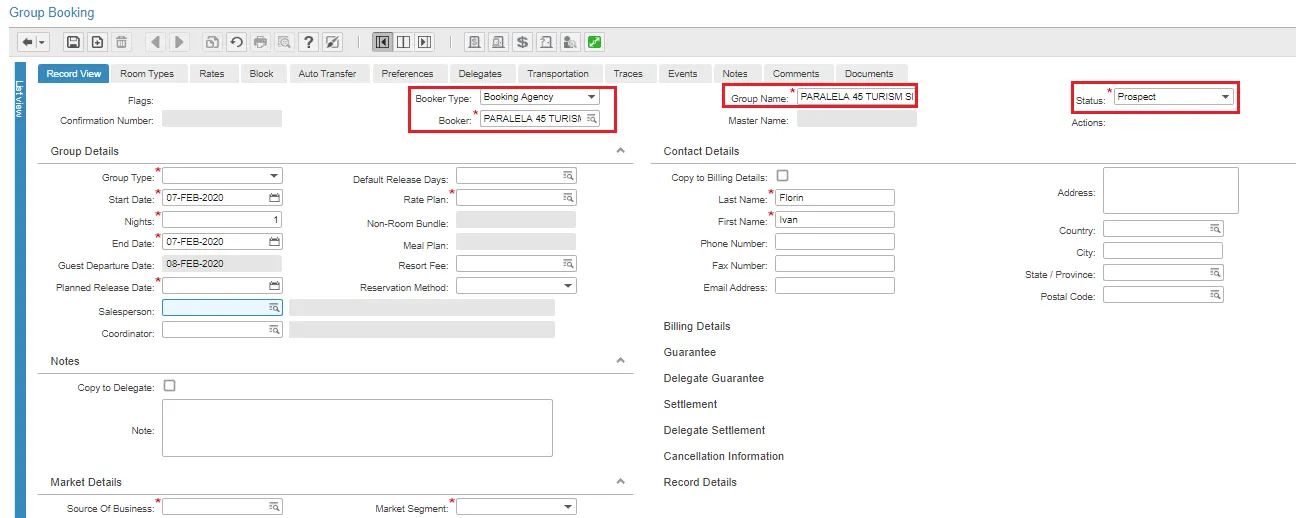Open the Start Date calendar picker
1296x518 pixels.
275,198
